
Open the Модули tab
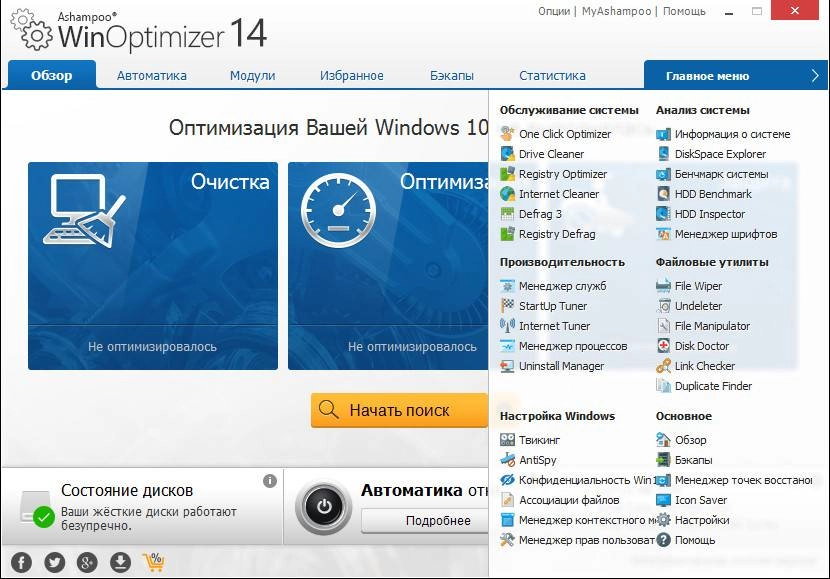pyautogui.click(x=252, y=76)
